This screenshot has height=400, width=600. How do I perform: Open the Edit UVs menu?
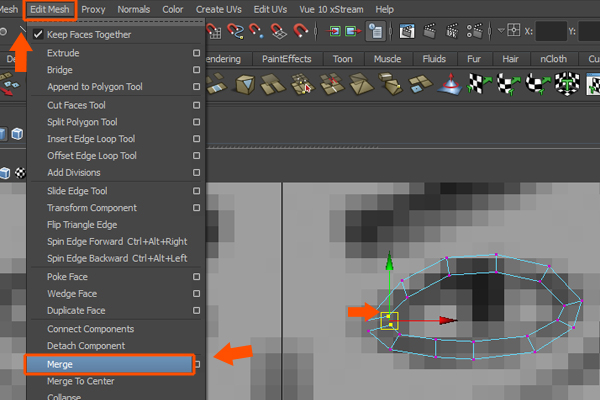point(270,9)
